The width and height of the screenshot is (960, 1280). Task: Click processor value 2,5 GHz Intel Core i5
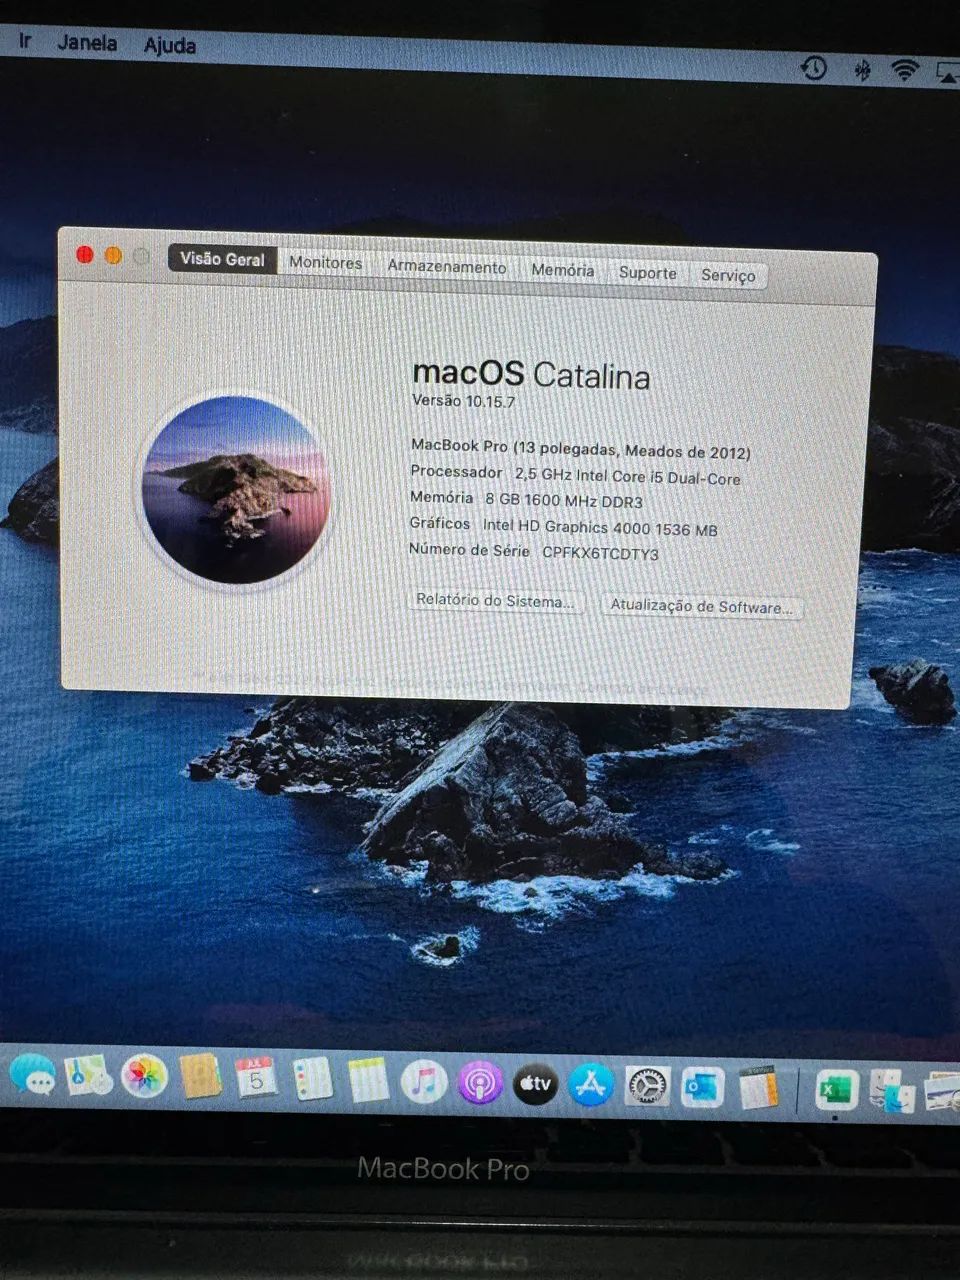point(628,477)
